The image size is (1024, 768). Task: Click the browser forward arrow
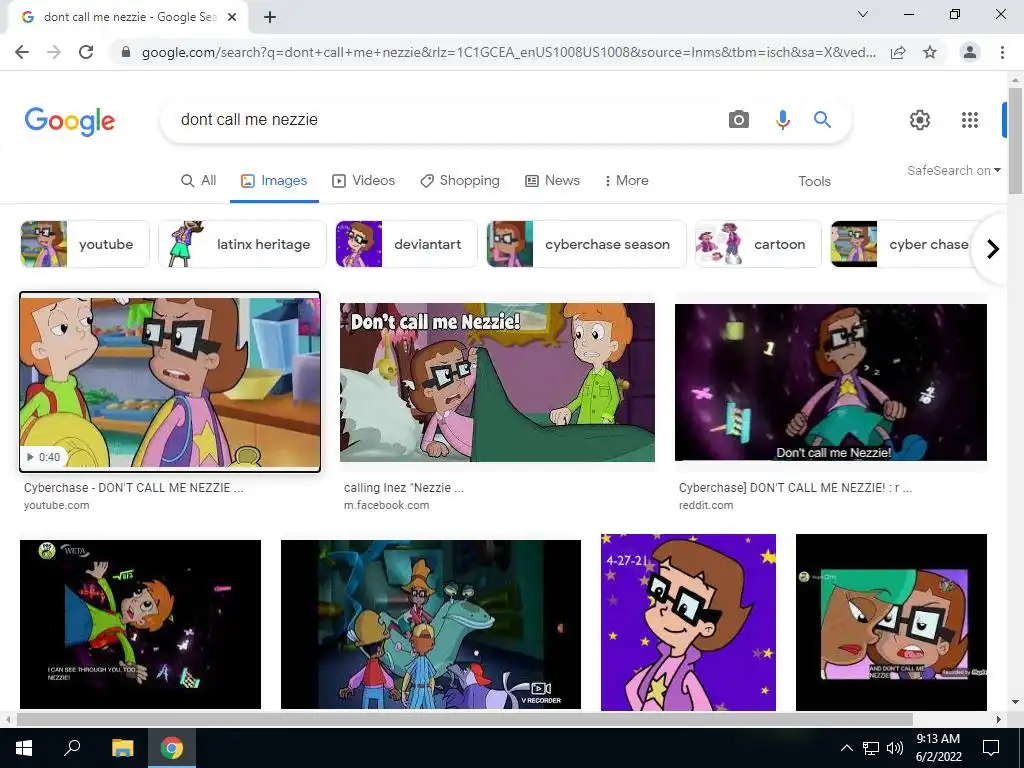[x=54, y=52]
